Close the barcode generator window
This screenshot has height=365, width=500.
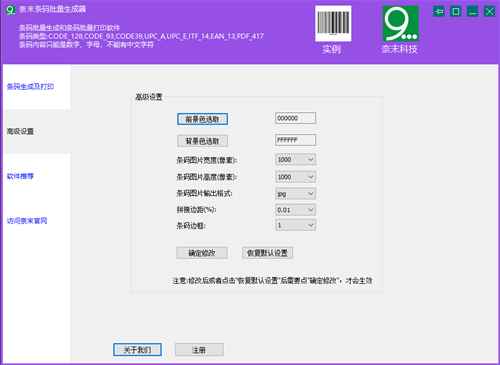489,11
